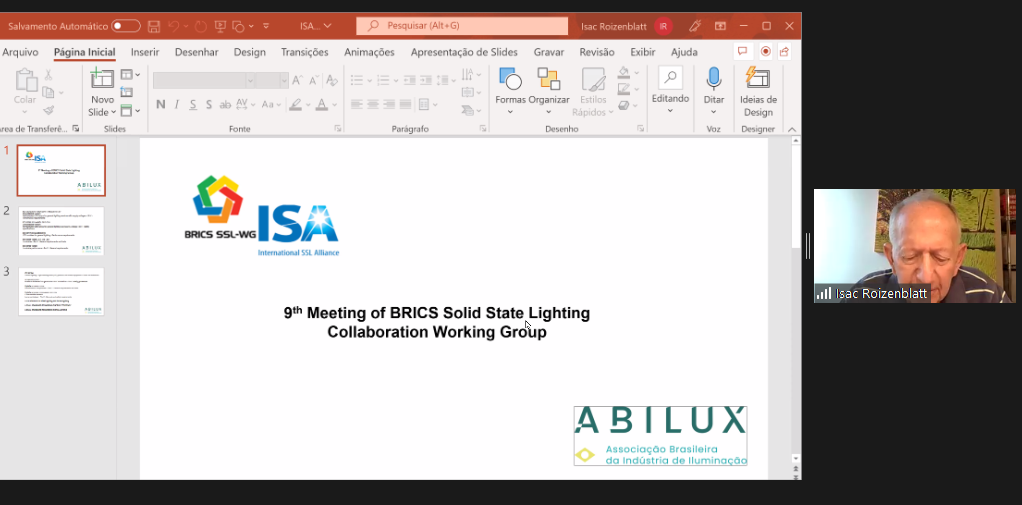Click the Clear Formatting icon

coord(331,81)
